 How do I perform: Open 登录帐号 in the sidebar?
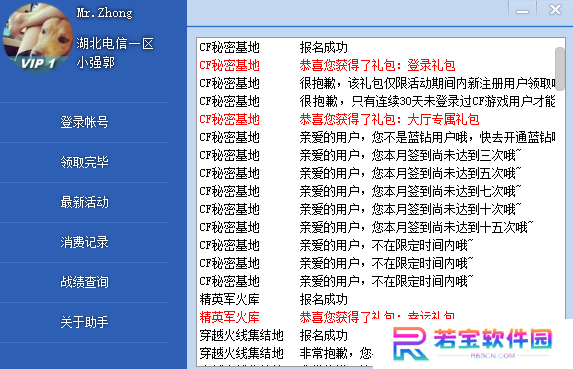tap(84, 122)
